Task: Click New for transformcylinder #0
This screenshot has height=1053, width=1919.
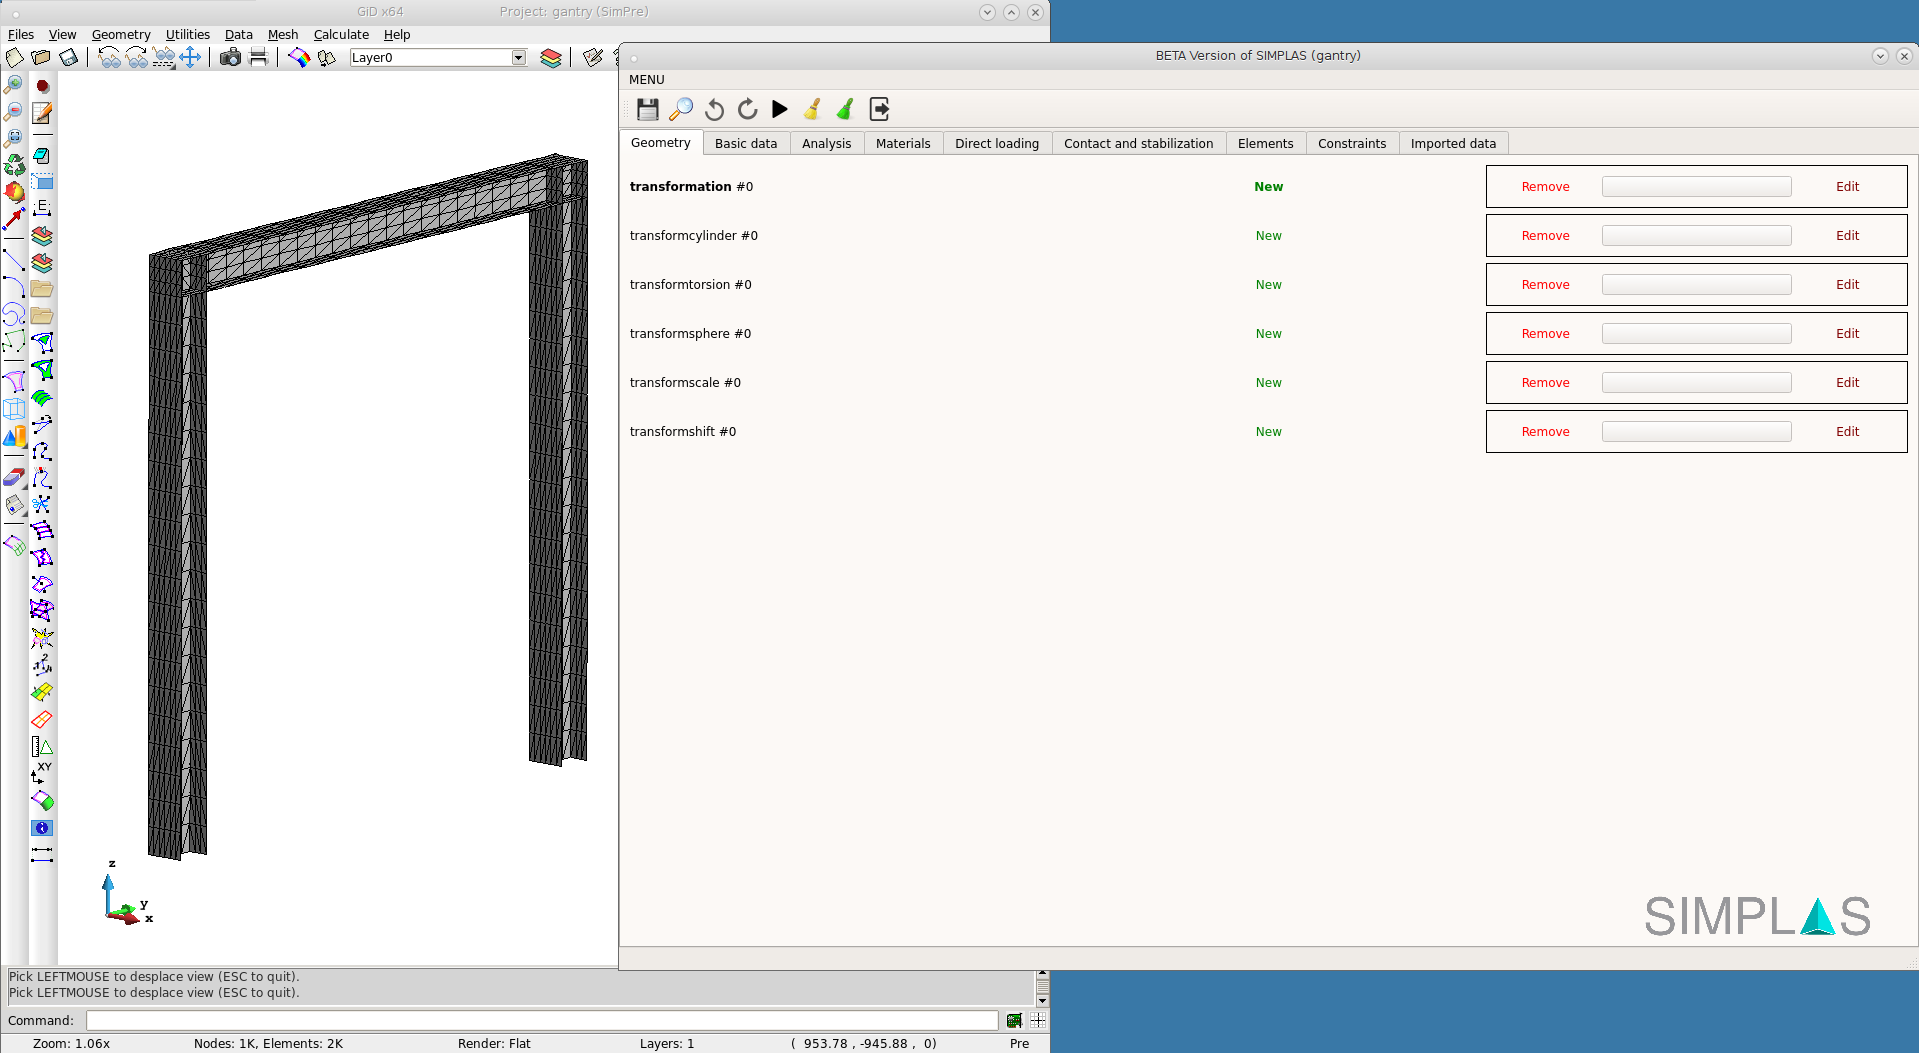Action: click(1268, 236)
